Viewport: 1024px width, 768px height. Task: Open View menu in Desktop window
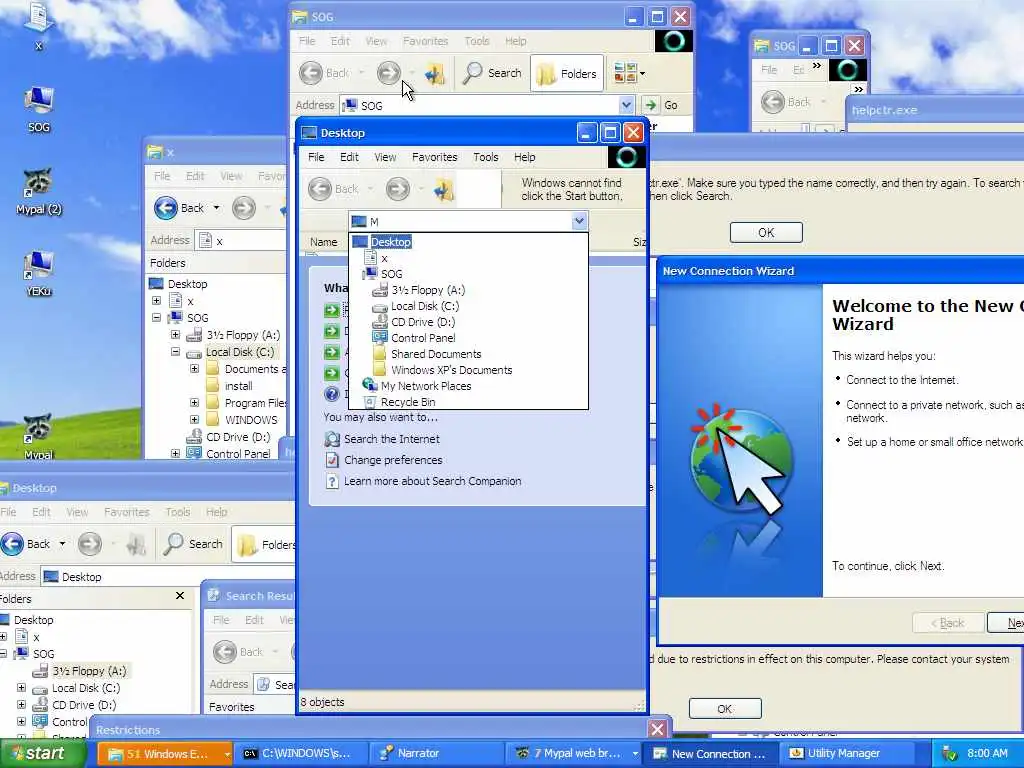[x=385, y=157]
